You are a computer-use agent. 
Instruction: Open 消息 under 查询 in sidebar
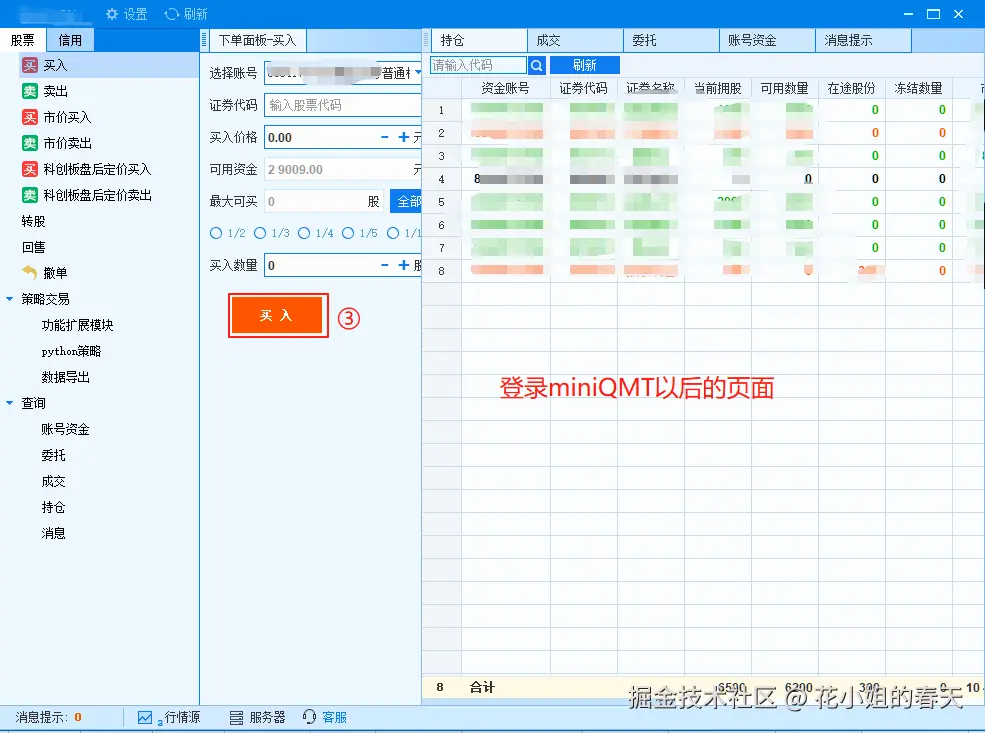[x=53, y=533]
